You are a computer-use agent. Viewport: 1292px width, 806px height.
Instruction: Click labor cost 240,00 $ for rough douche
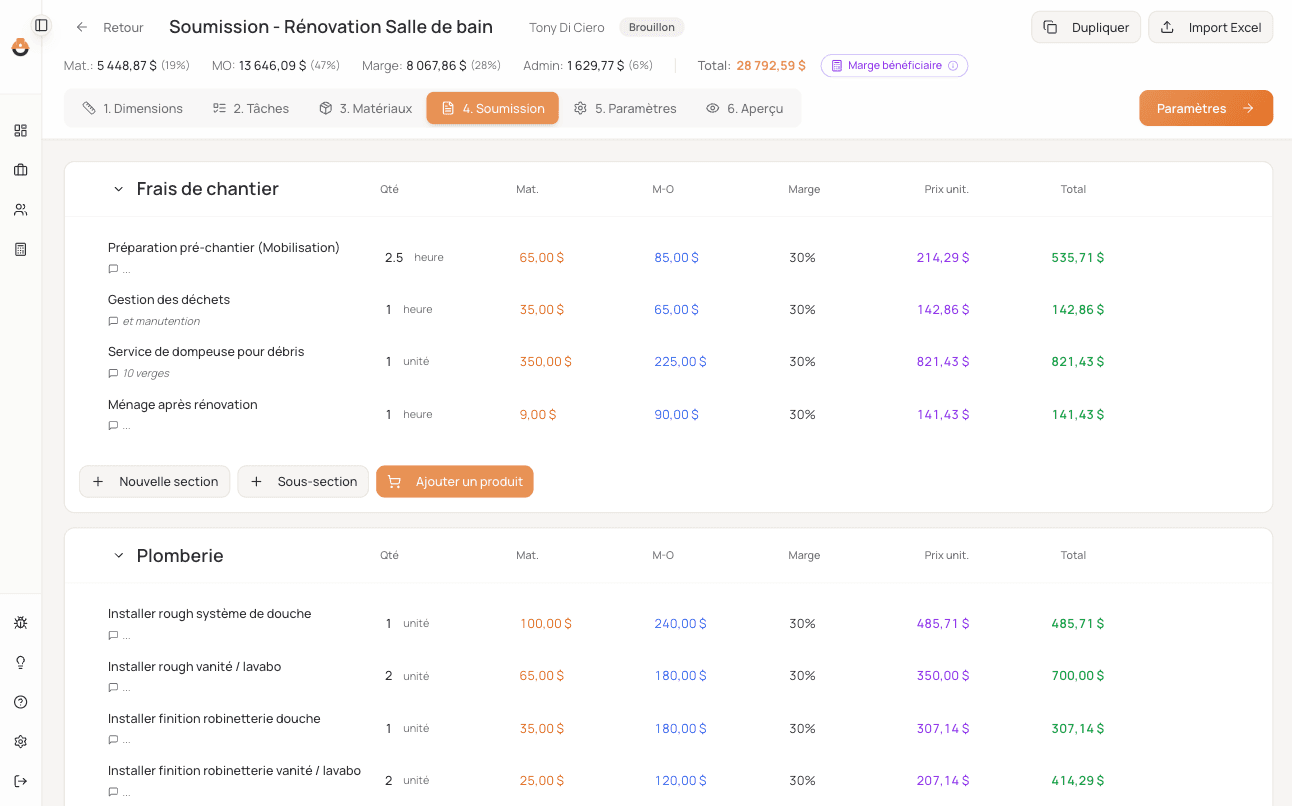point(680,623)
